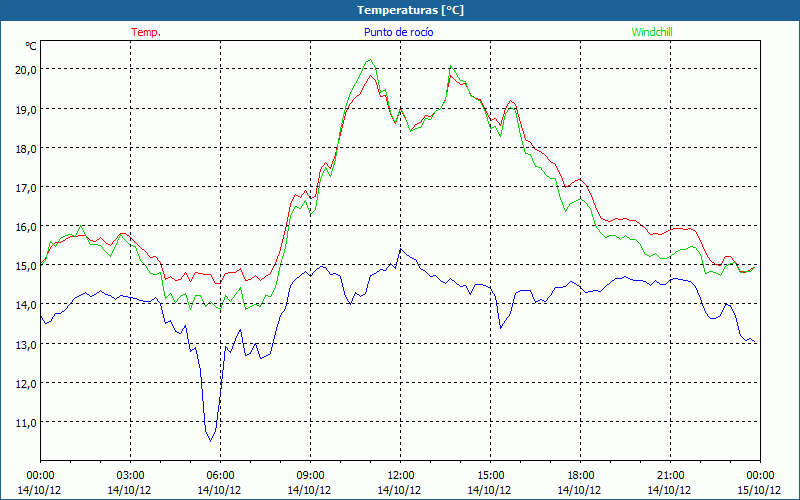Click the green Windchill legend label
Viewport: 800px width, 500px height.
tap(652, 32)
